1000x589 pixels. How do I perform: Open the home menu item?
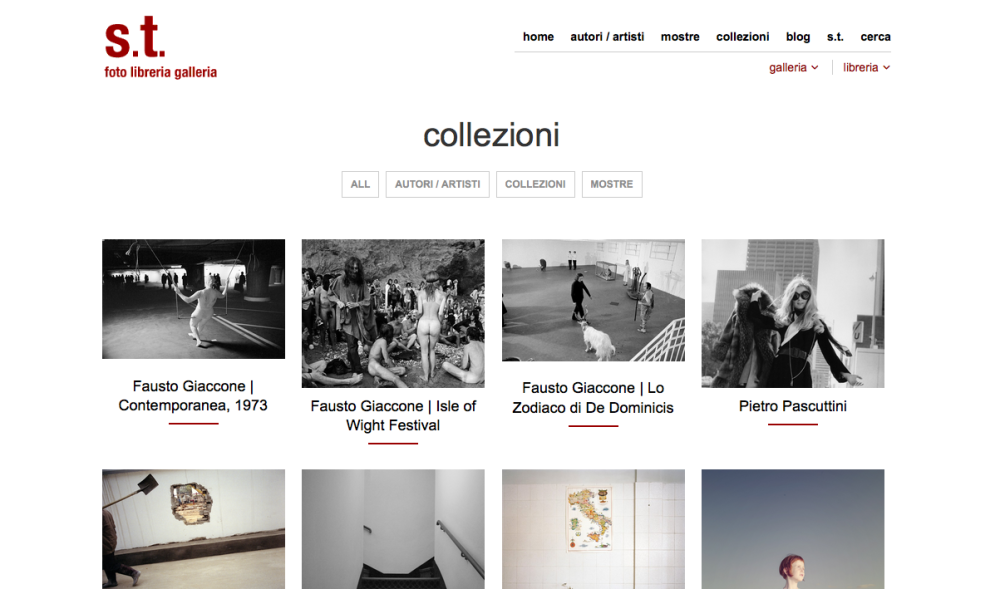point(538,37)
